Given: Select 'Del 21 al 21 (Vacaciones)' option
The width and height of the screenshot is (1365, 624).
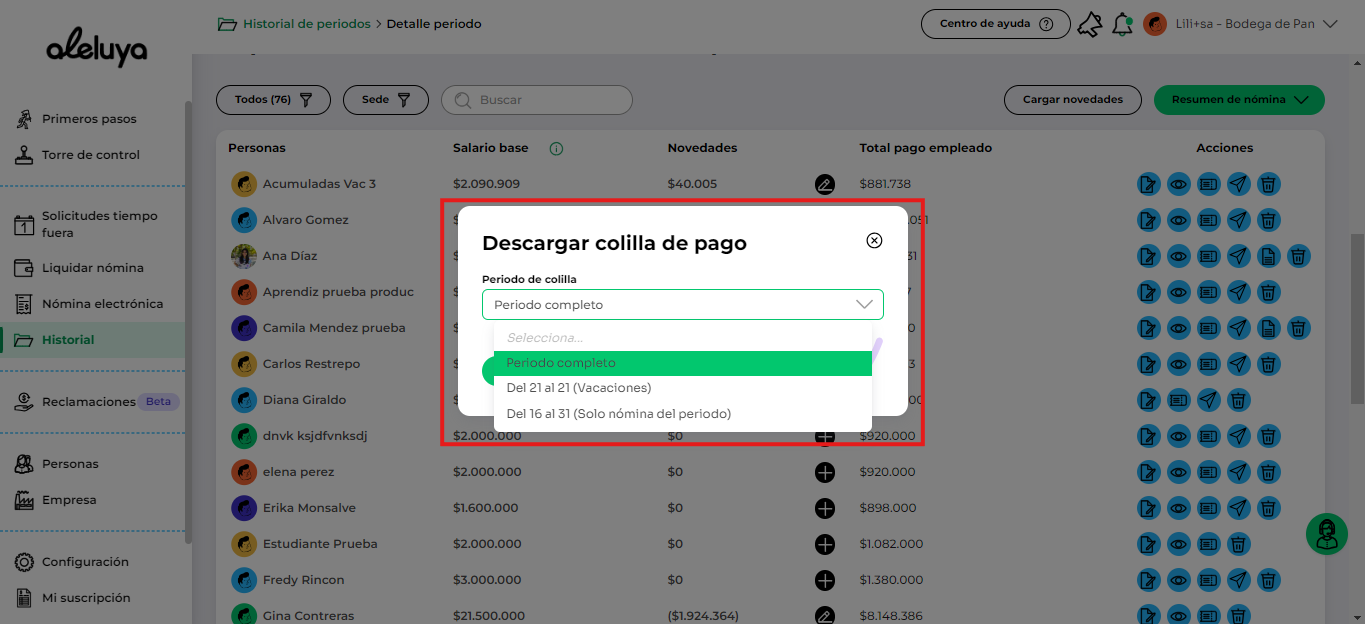Looking at the screenshot, I should 578,388.
